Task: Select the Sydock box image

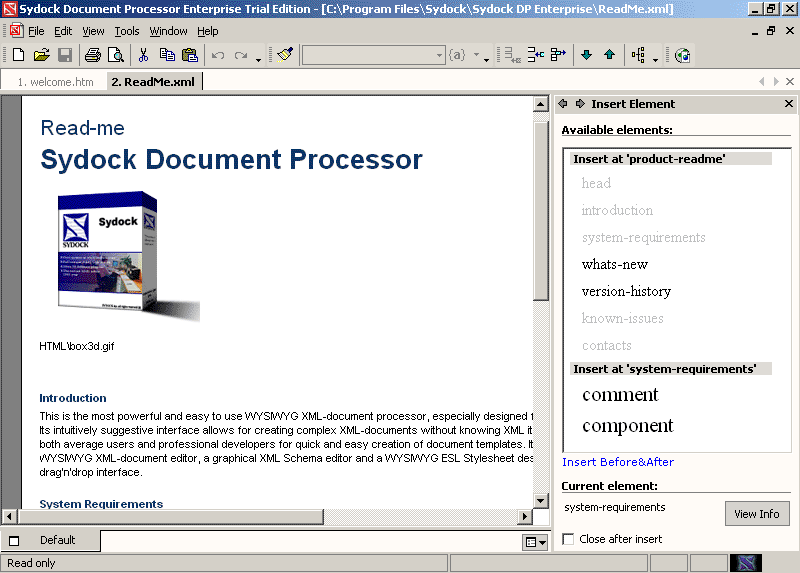Action: tap(128, 257)
